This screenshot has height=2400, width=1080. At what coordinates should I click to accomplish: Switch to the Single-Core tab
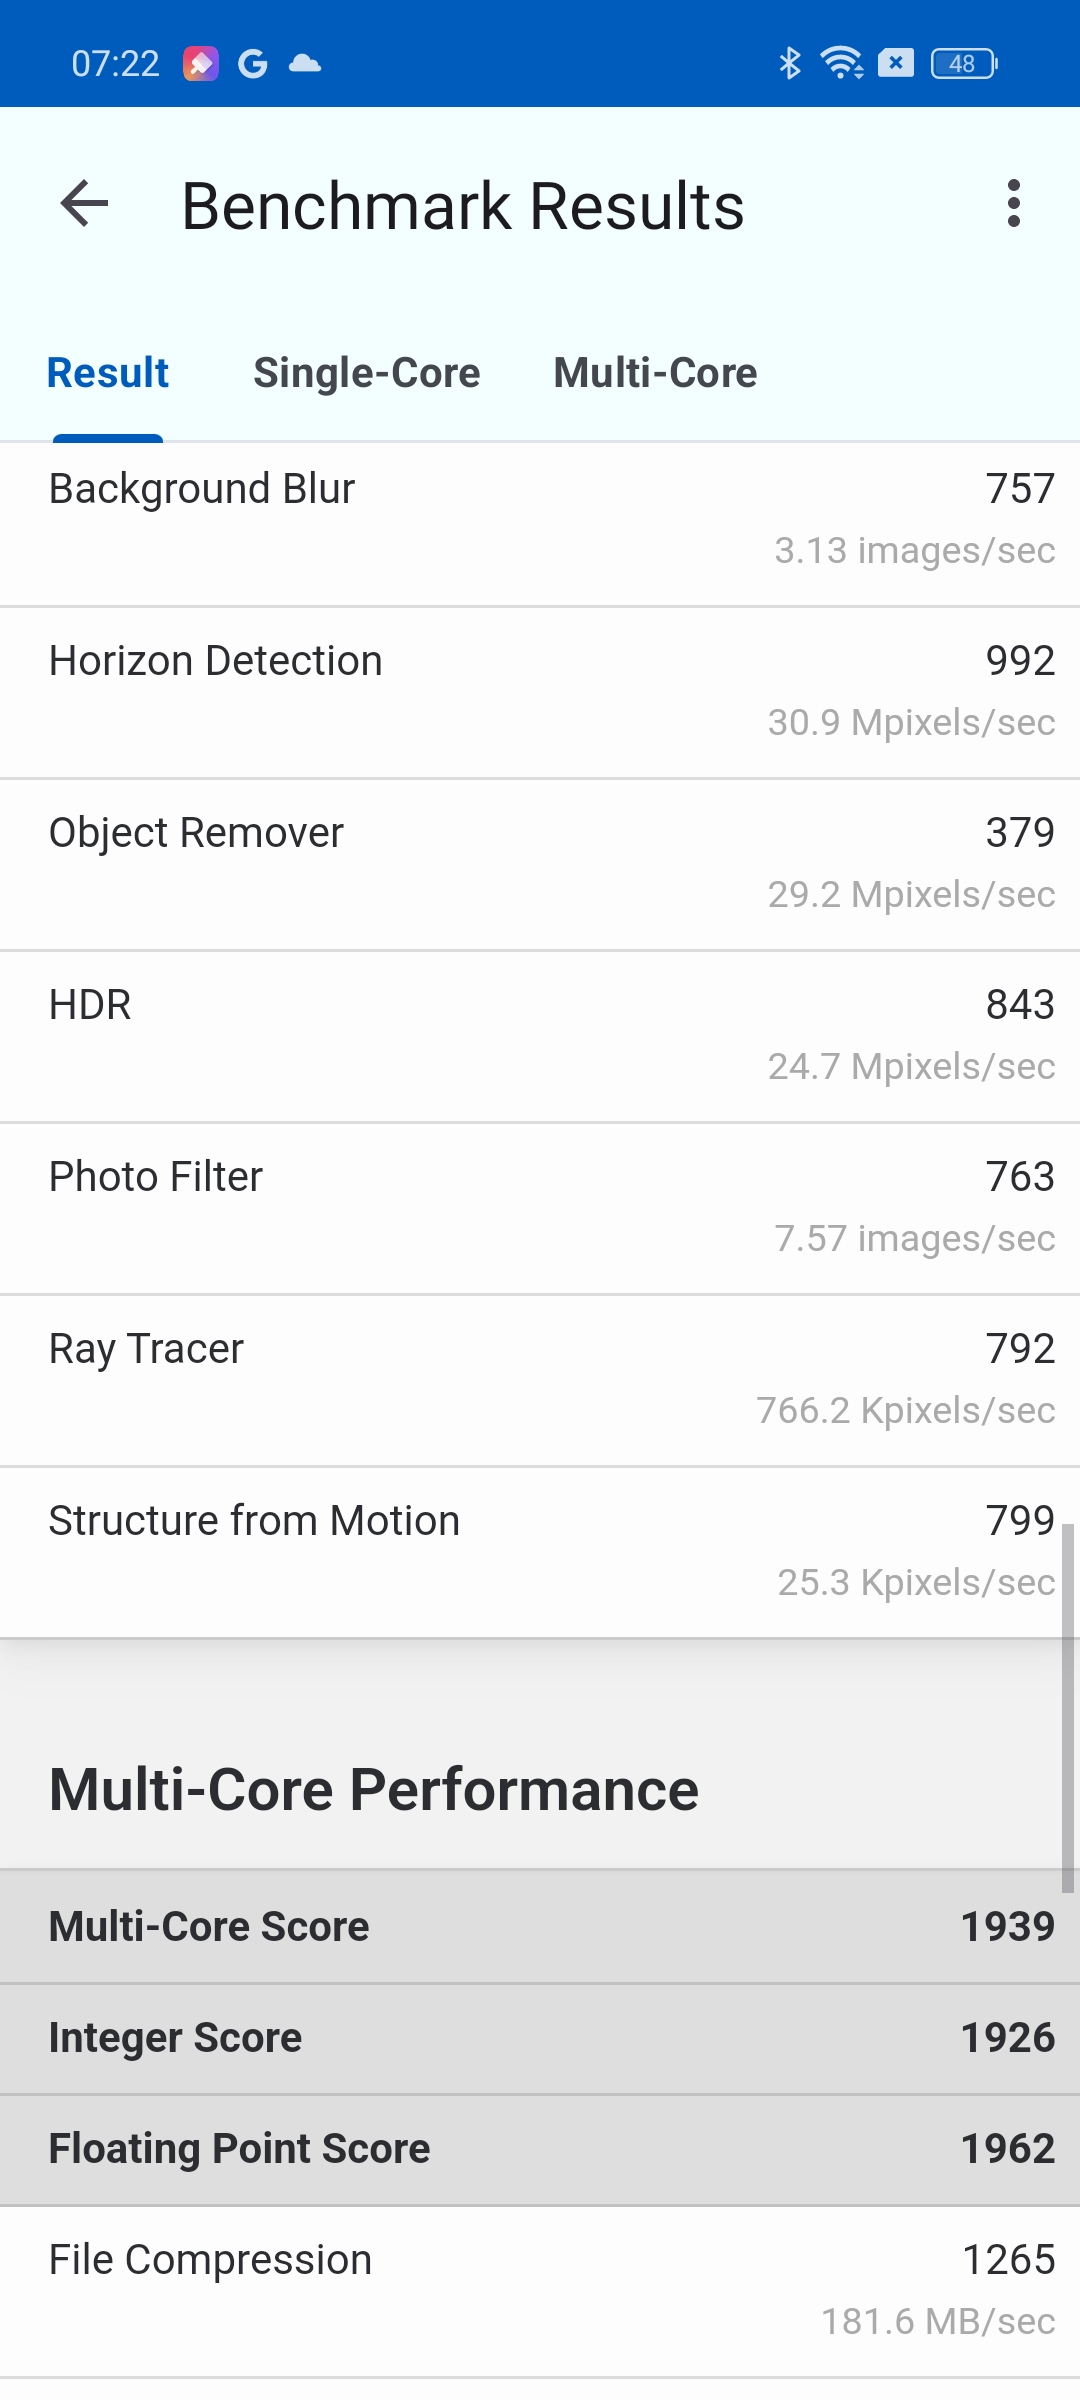coord(367,373)
